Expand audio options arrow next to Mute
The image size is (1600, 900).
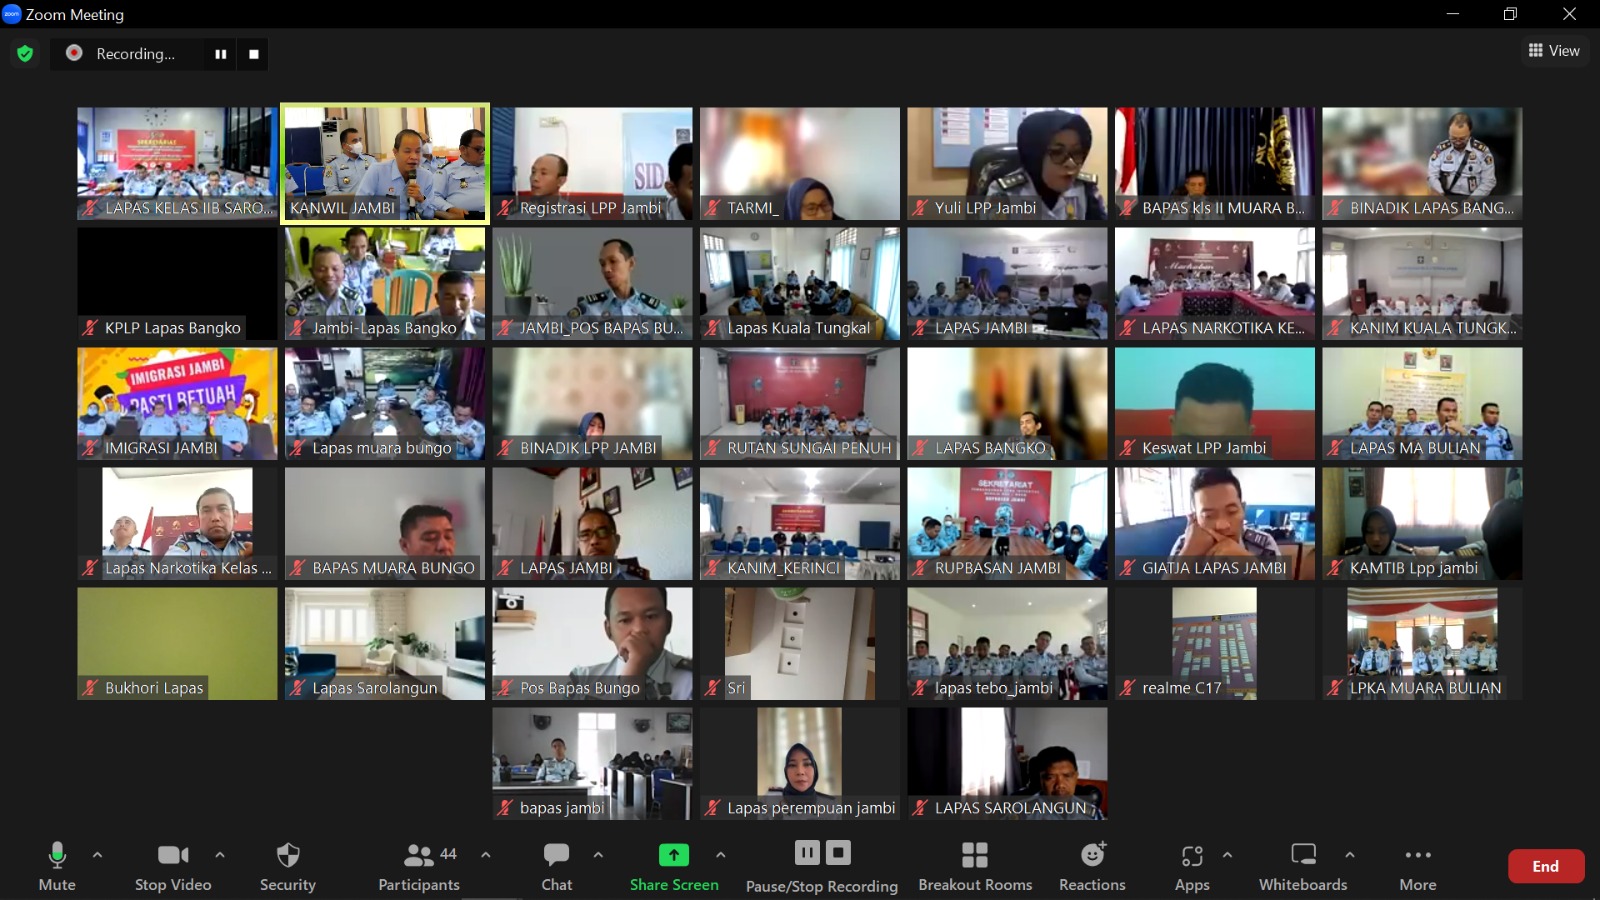click(x=97, y=855)
